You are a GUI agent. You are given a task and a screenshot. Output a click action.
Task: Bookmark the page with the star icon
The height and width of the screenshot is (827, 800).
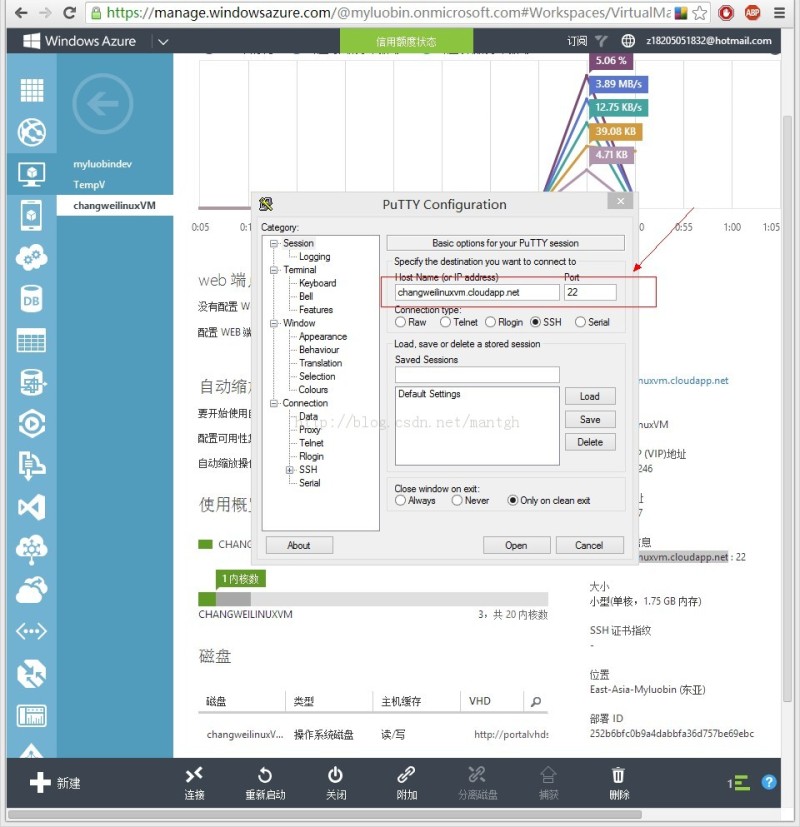[700, 13]
